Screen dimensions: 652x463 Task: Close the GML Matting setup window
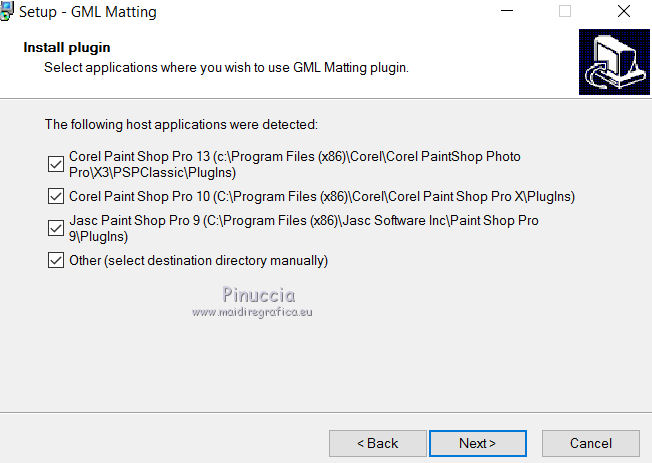pyautogui.click(x=624, y=12)
